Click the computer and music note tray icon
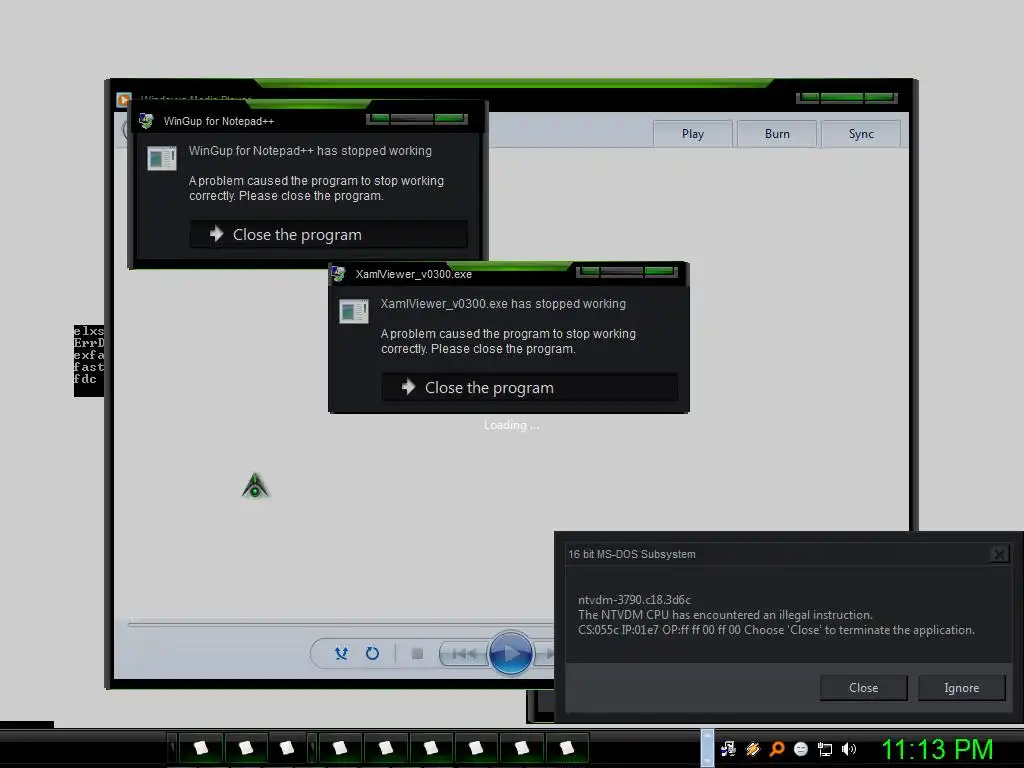This screenshot has height=768, width=1024. click(728, 749)
